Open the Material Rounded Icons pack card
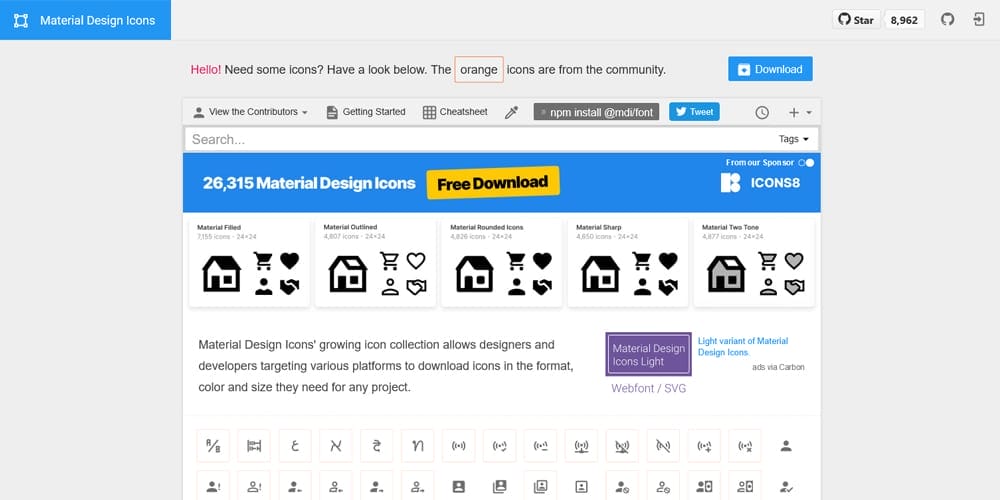The height and width of the screenshot is (500, 1000). point(502,262)
